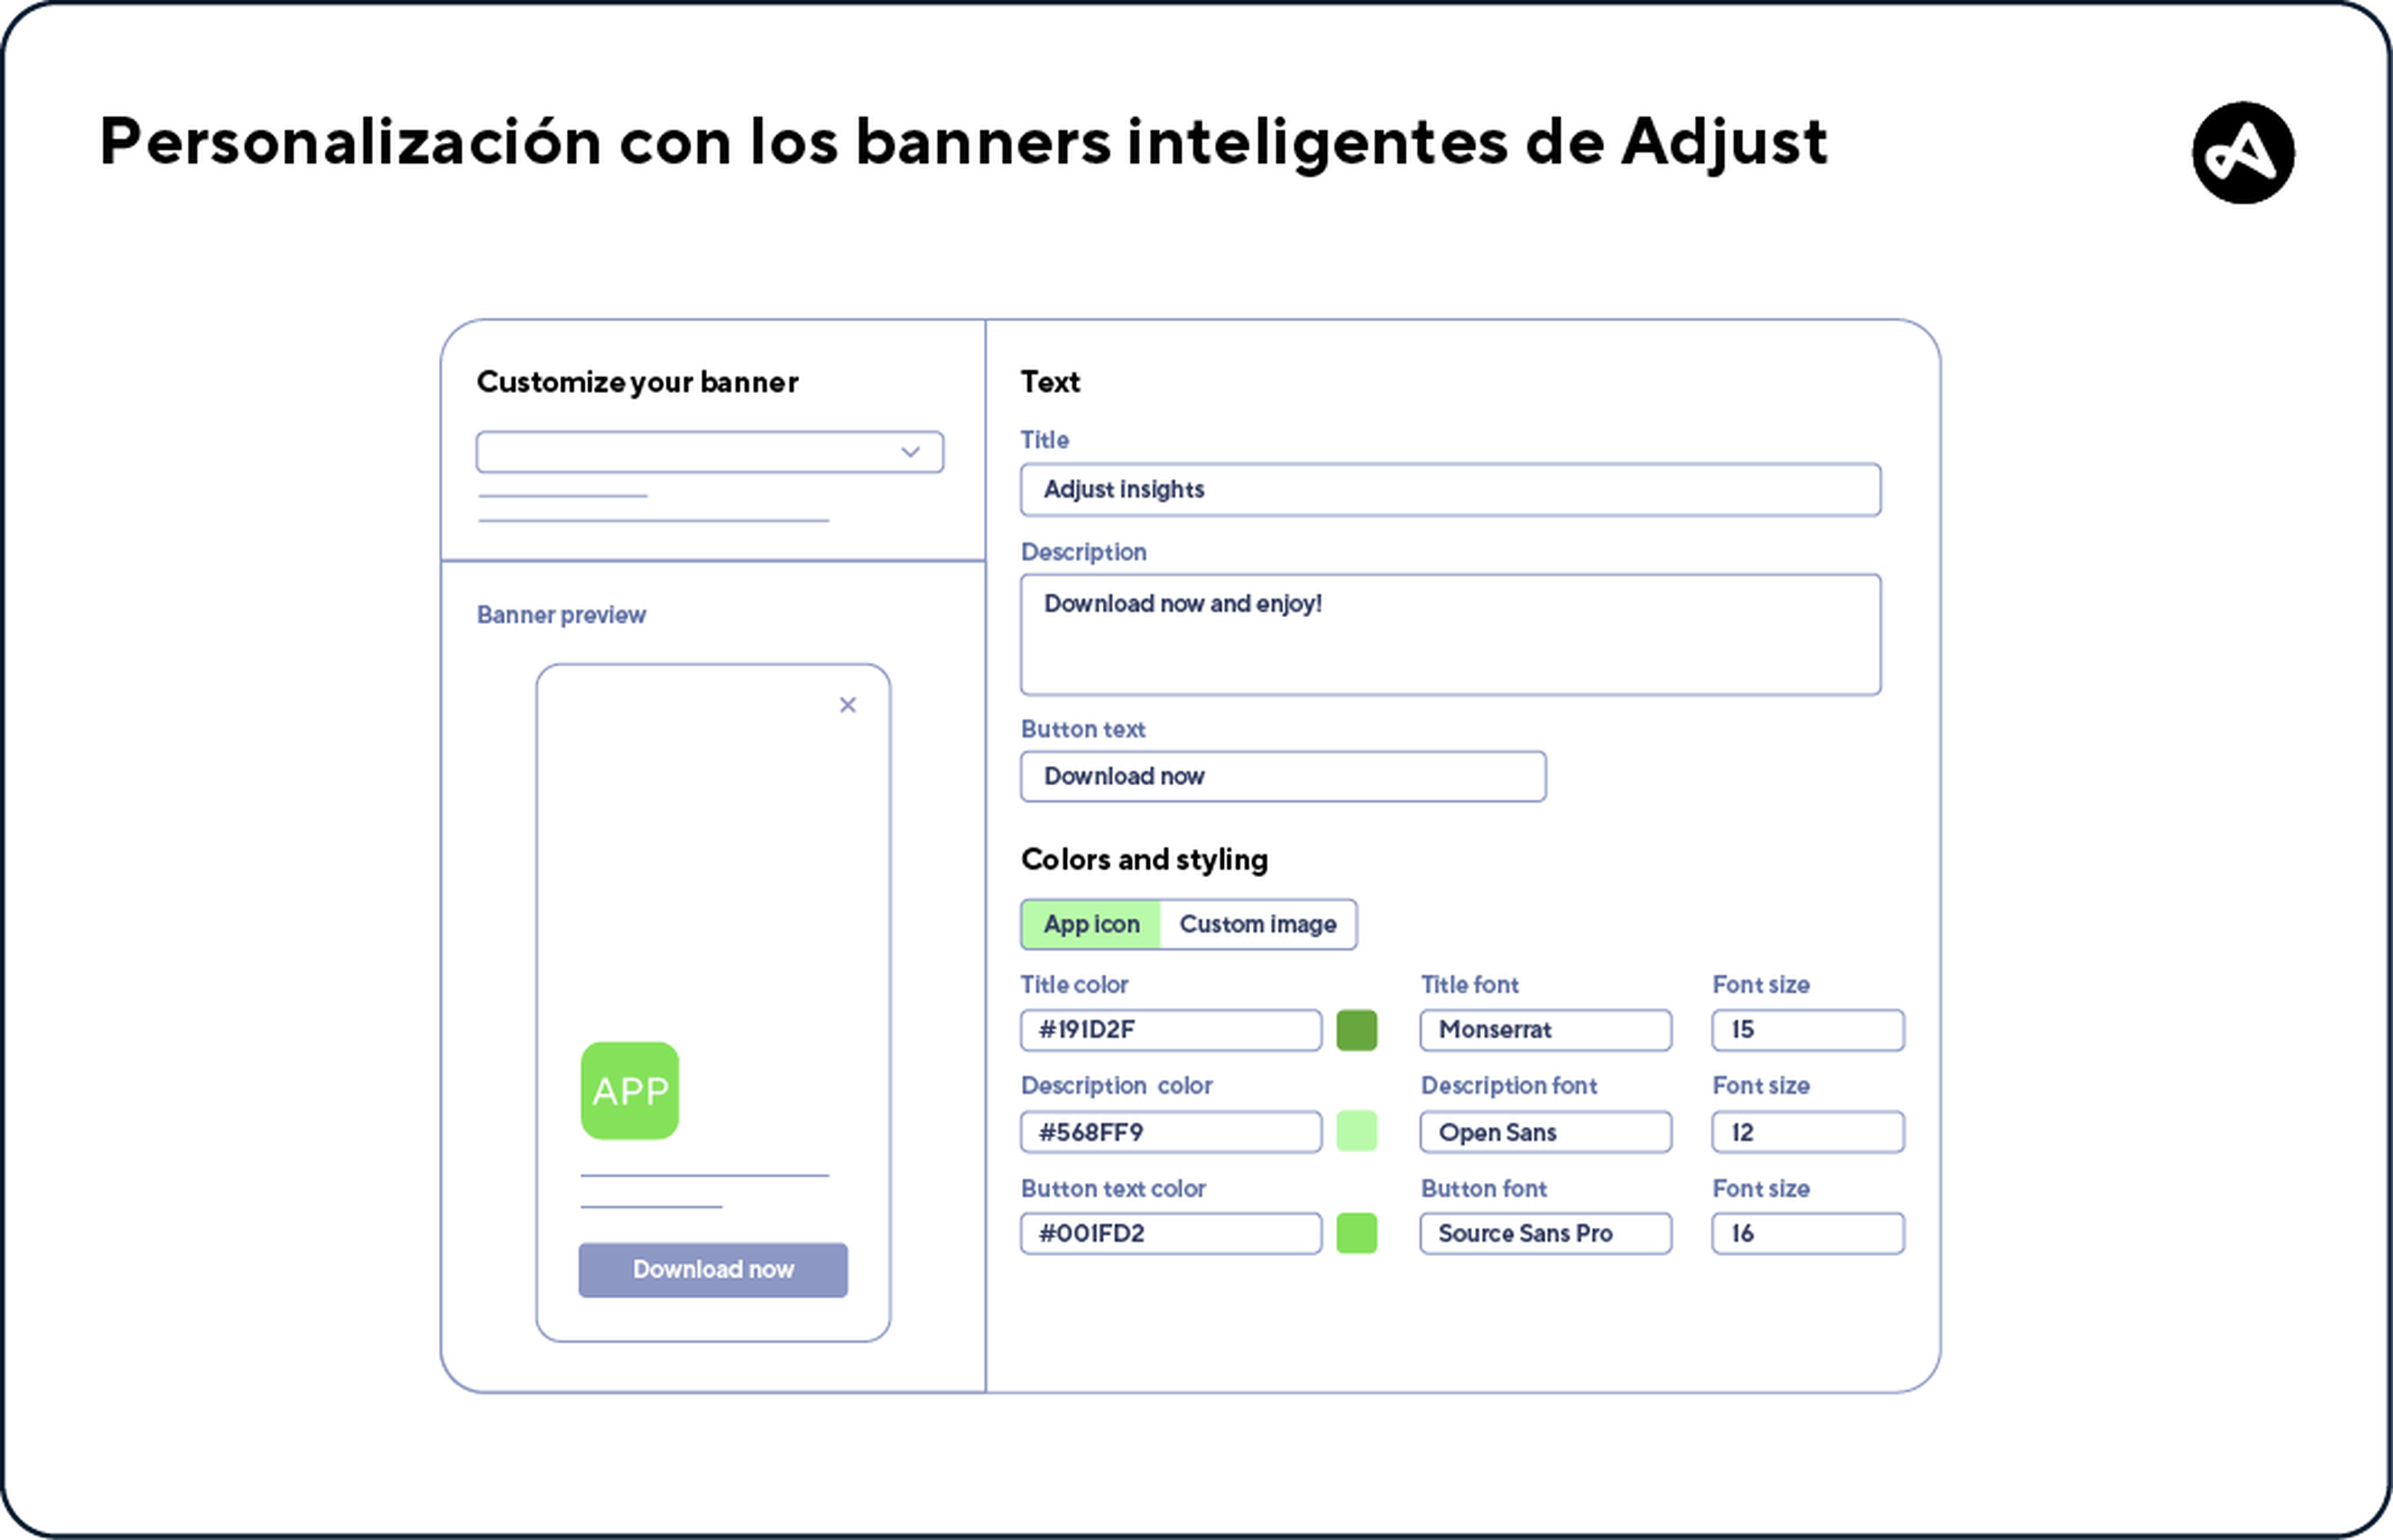Click the Title font label
This screenshot has width=2393, height=1540.
(1469, 985)
